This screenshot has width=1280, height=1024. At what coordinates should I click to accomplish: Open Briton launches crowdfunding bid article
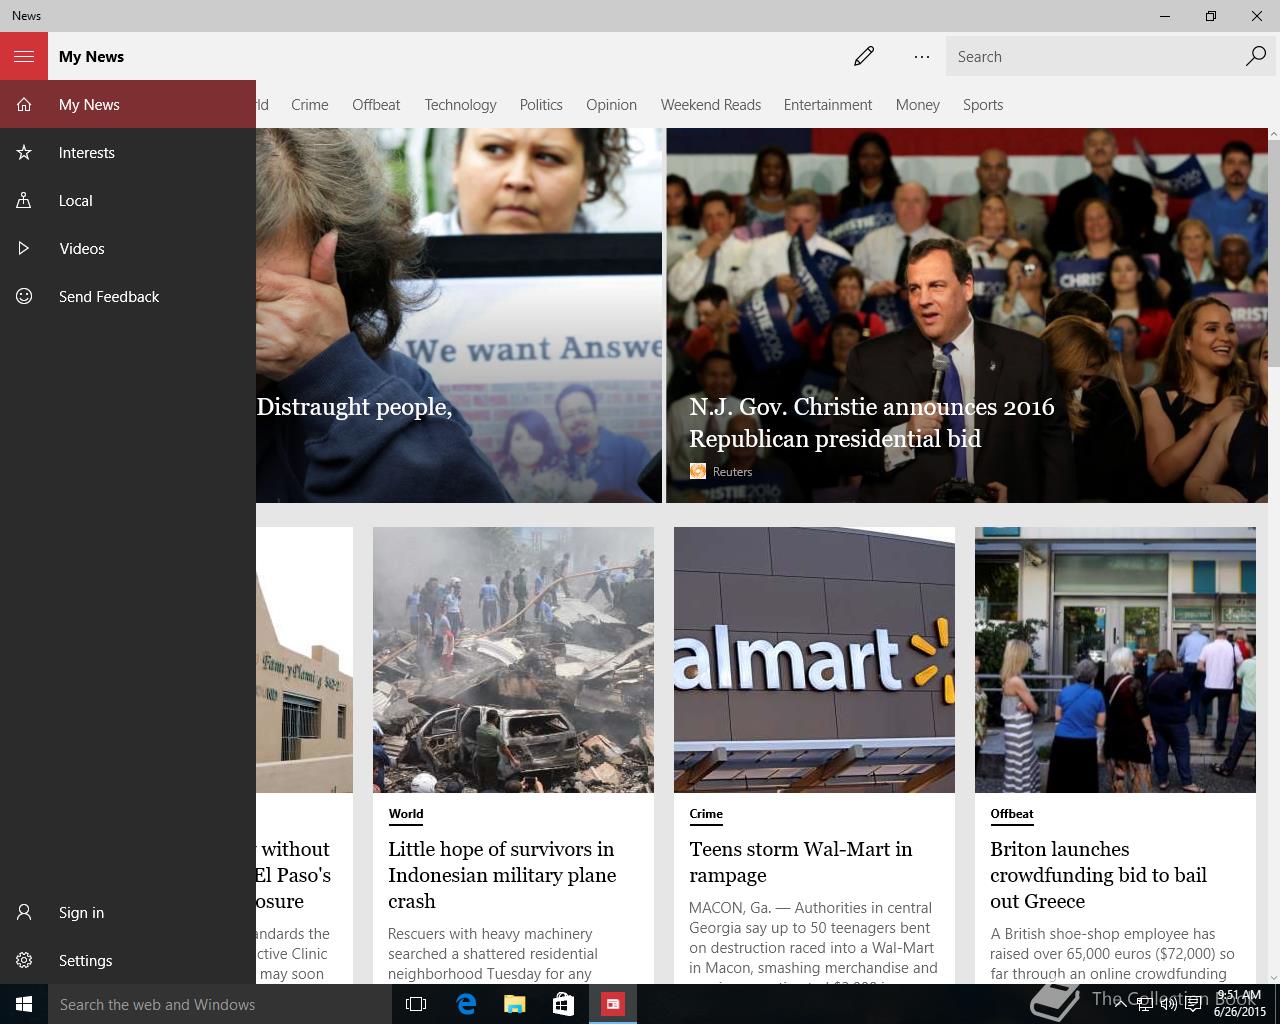[1098, 874]
